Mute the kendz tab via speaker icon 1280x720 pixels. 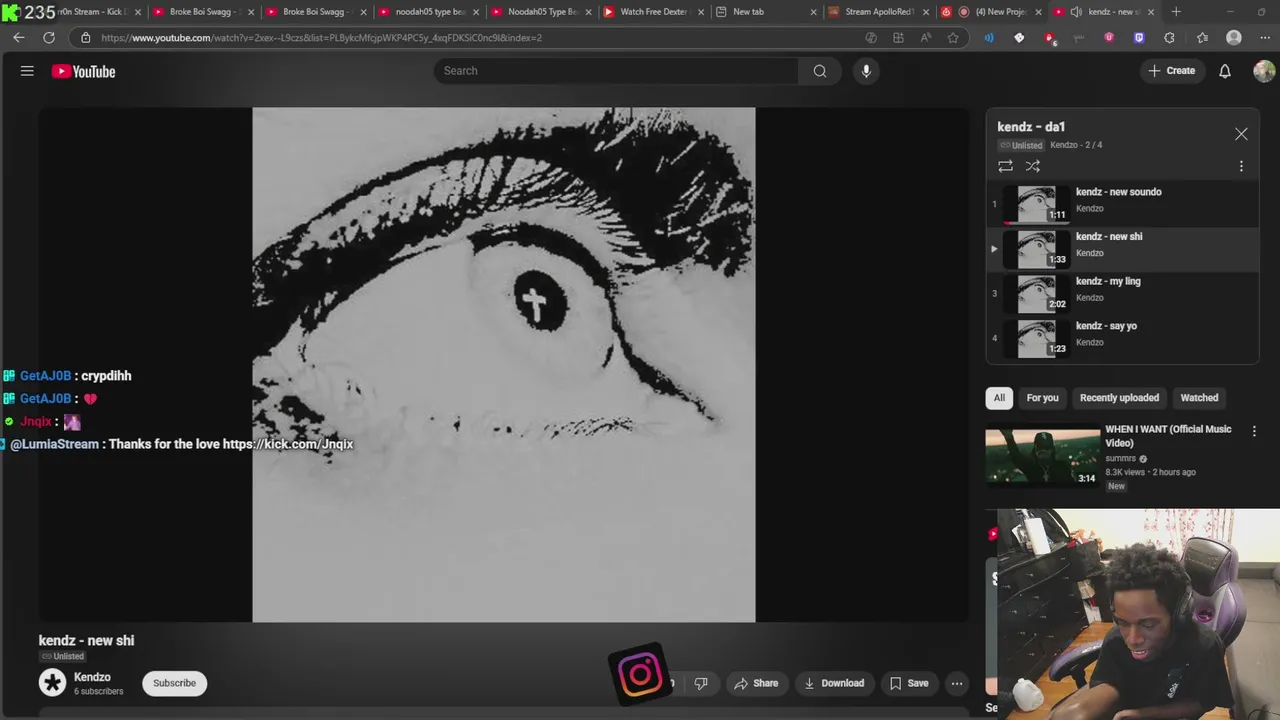pyautogui.click(x=1075, y=12)
